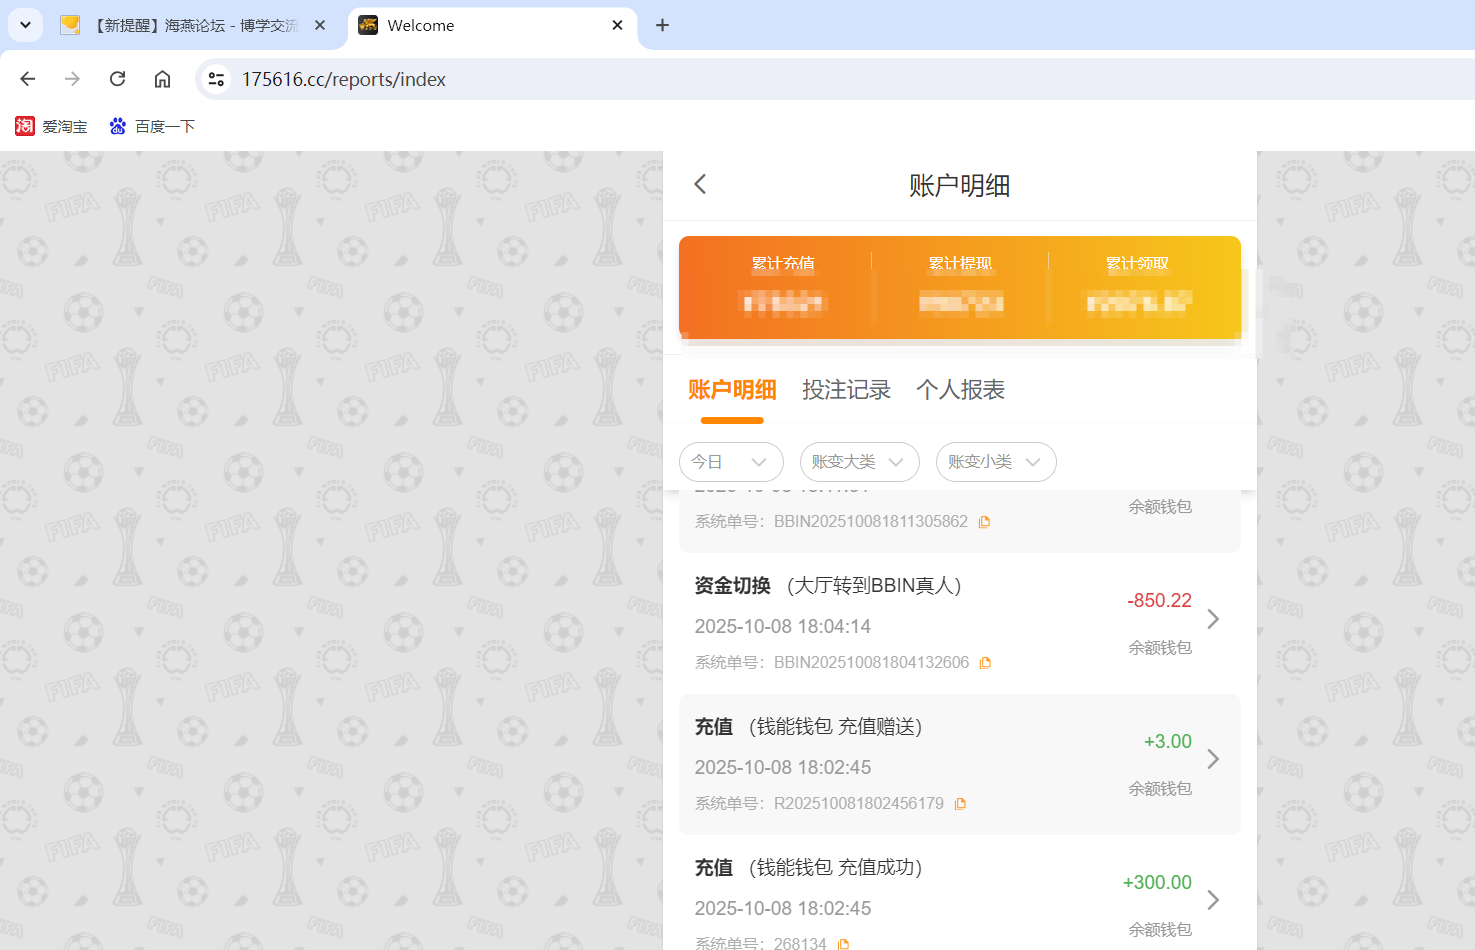Expand the +3.00 充值 record details
The height and width of the screenshot is (950, 1475).
tap(1212, 760)
